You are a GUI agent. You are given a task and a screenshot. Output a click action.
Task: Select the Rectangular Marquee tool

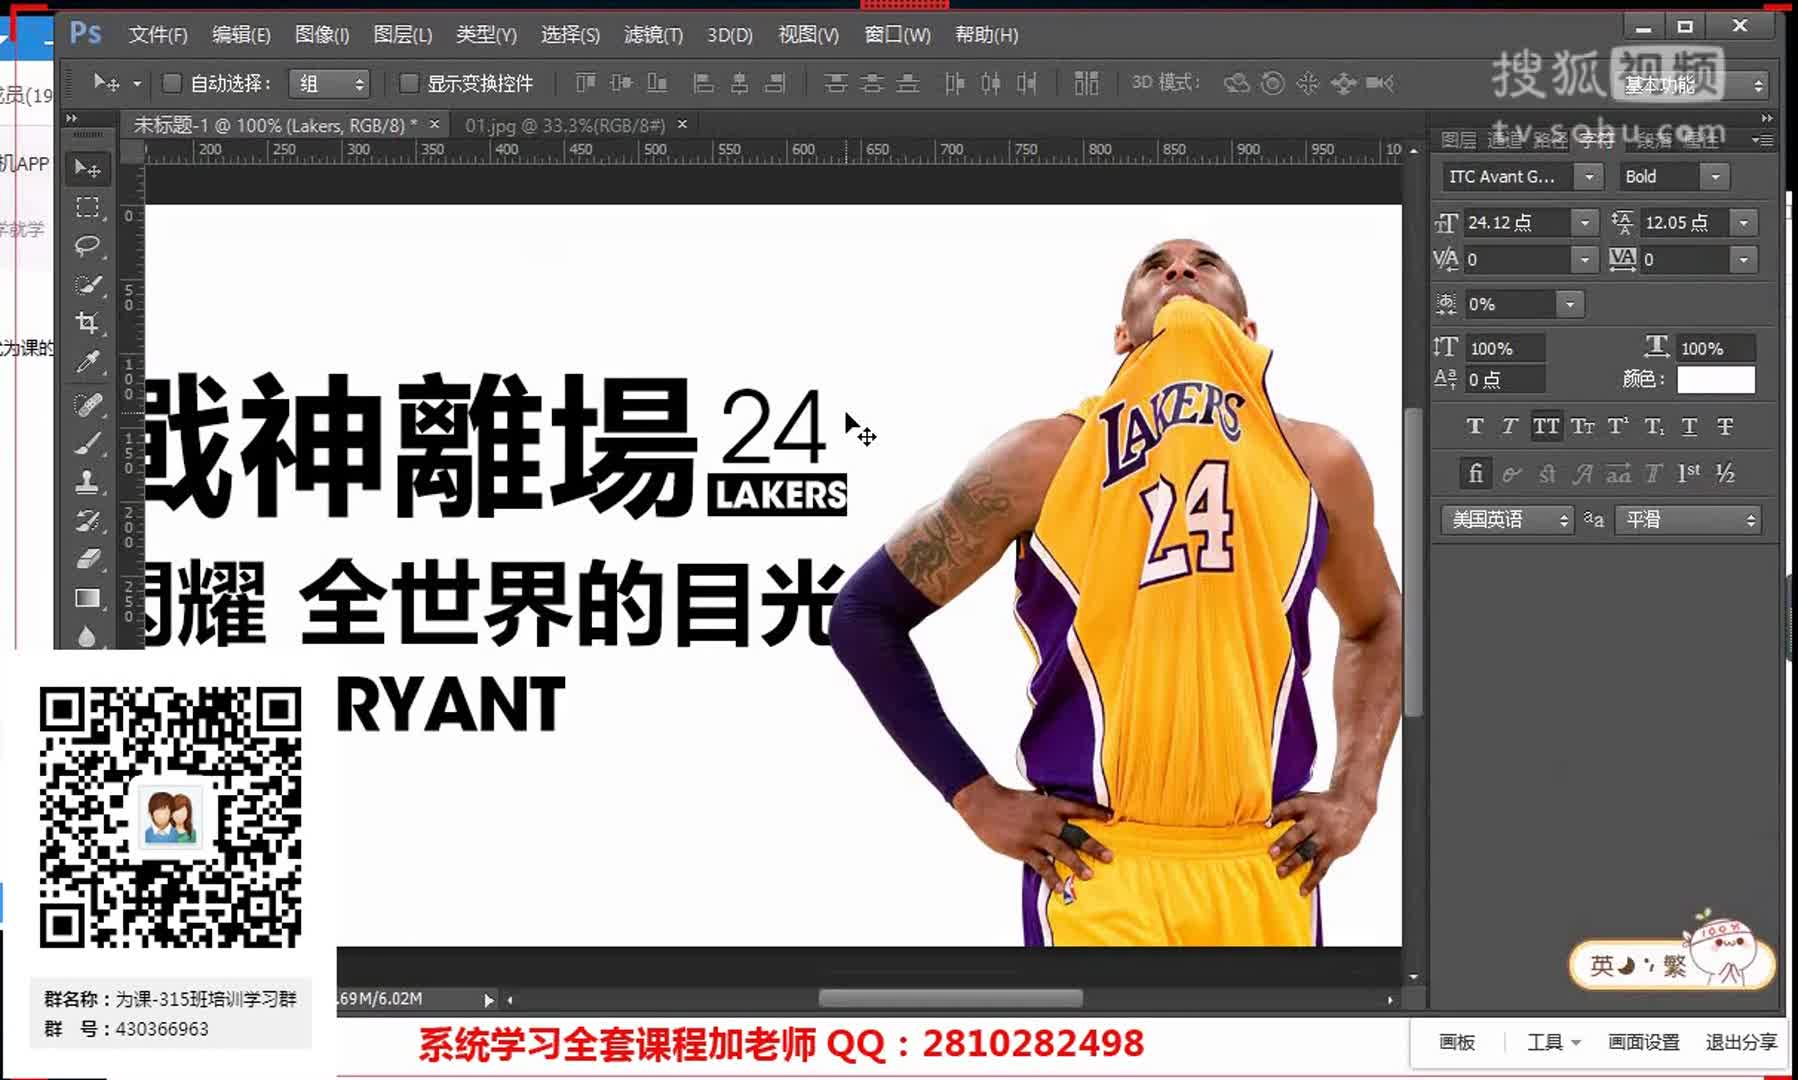pyautogui.click(x=88, y=207)
